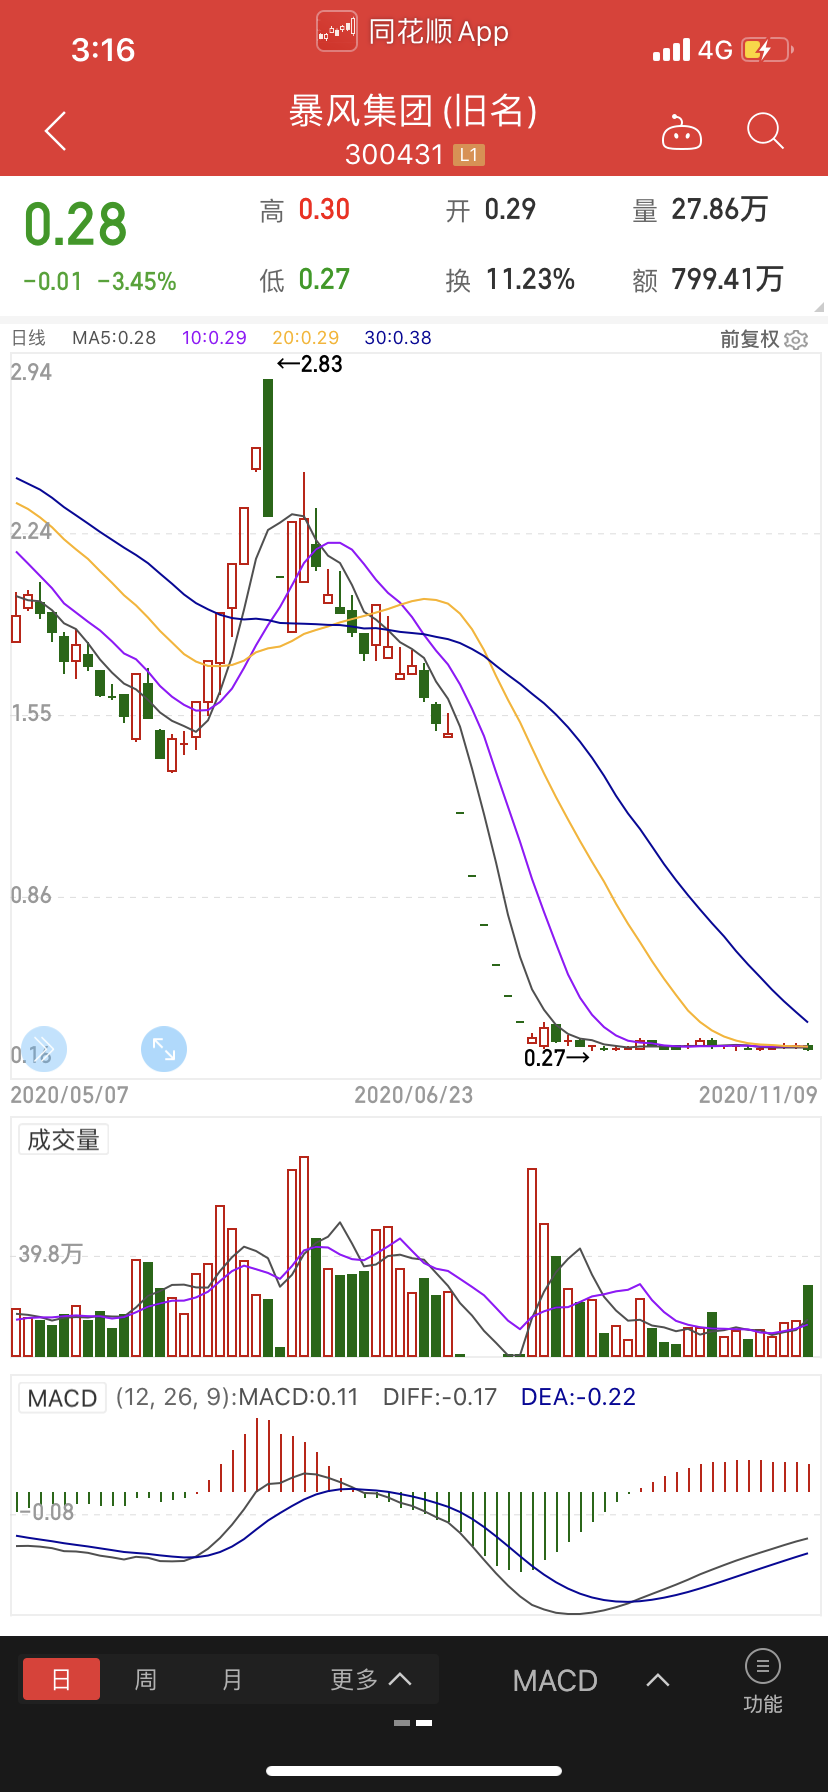Tap the blue drawing tool icon
Viewport: 828px width, 1792px height.
click(44, 1049)
